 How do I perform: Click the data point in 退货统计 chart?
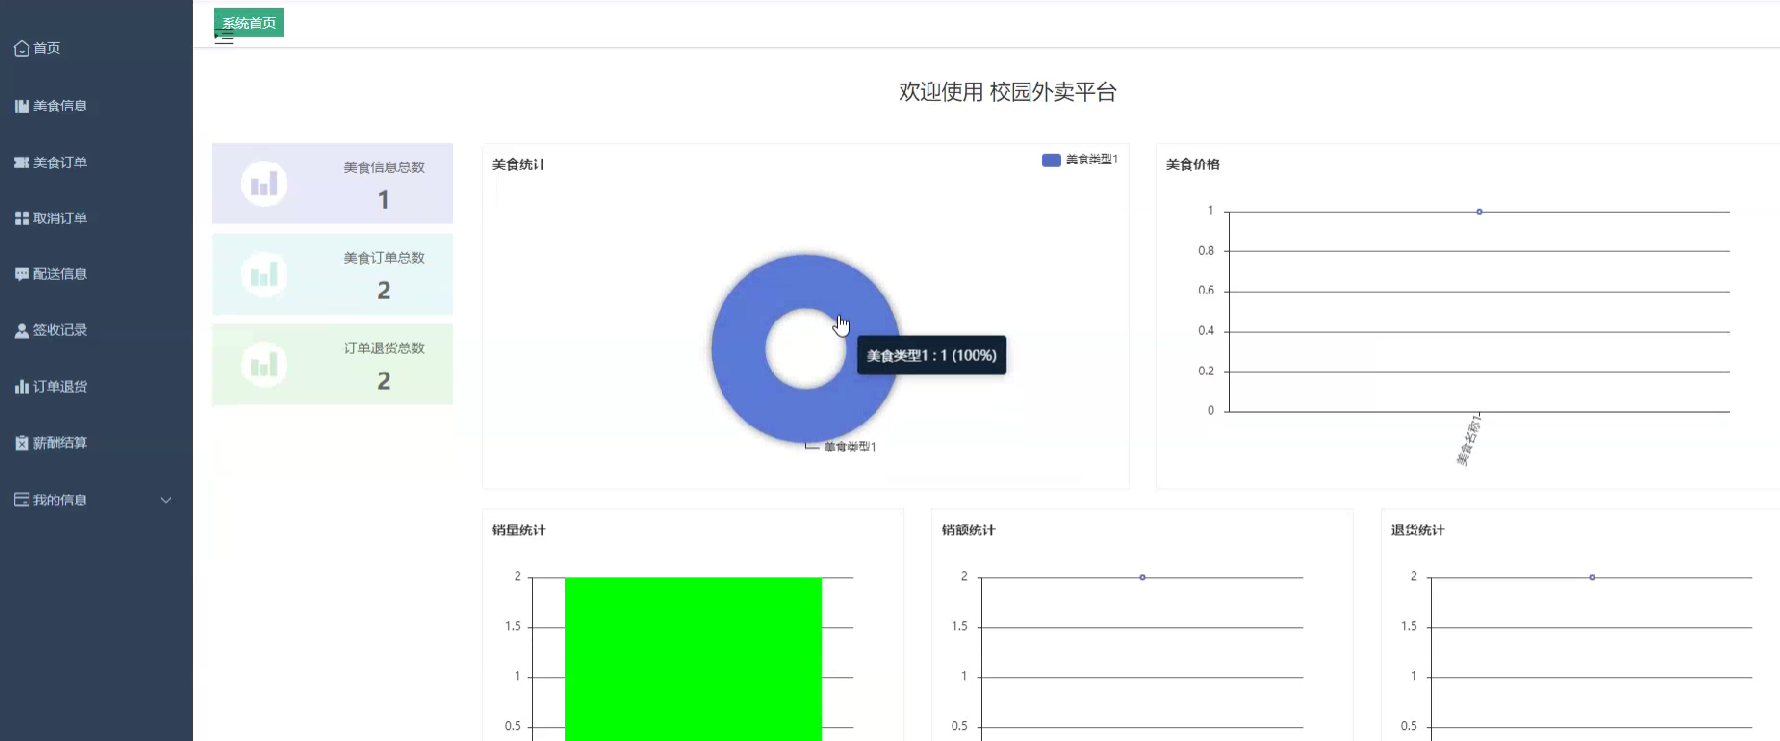(1592, 577)
